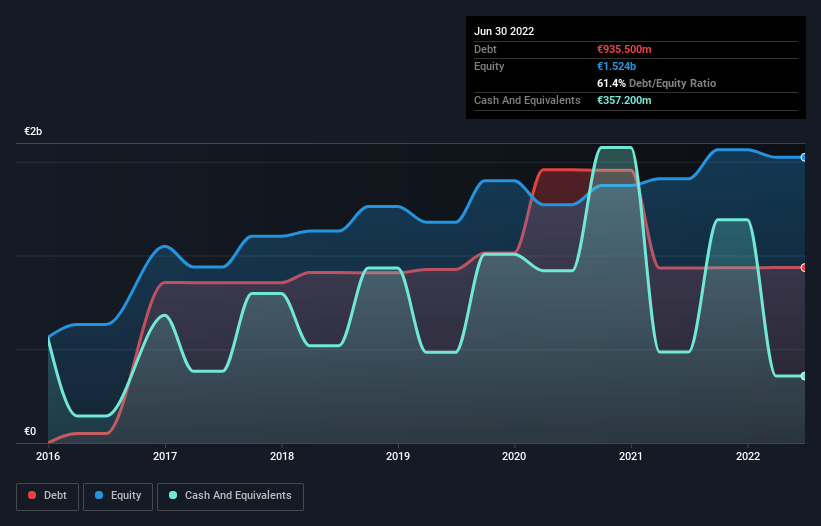This screenshot has height=526, width=821.
Task: Click the 2022 x-axis label
Action: (x=748, y=456)
